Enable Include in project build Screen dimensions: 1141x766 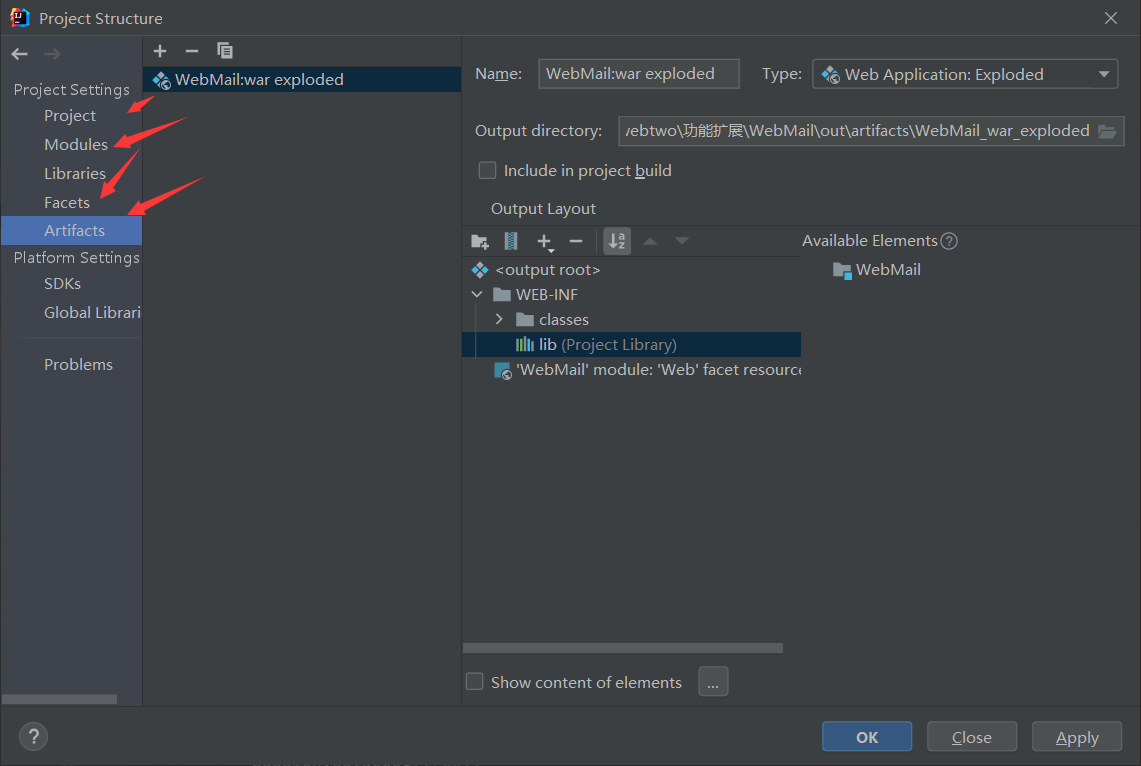[x=488, y=170]
